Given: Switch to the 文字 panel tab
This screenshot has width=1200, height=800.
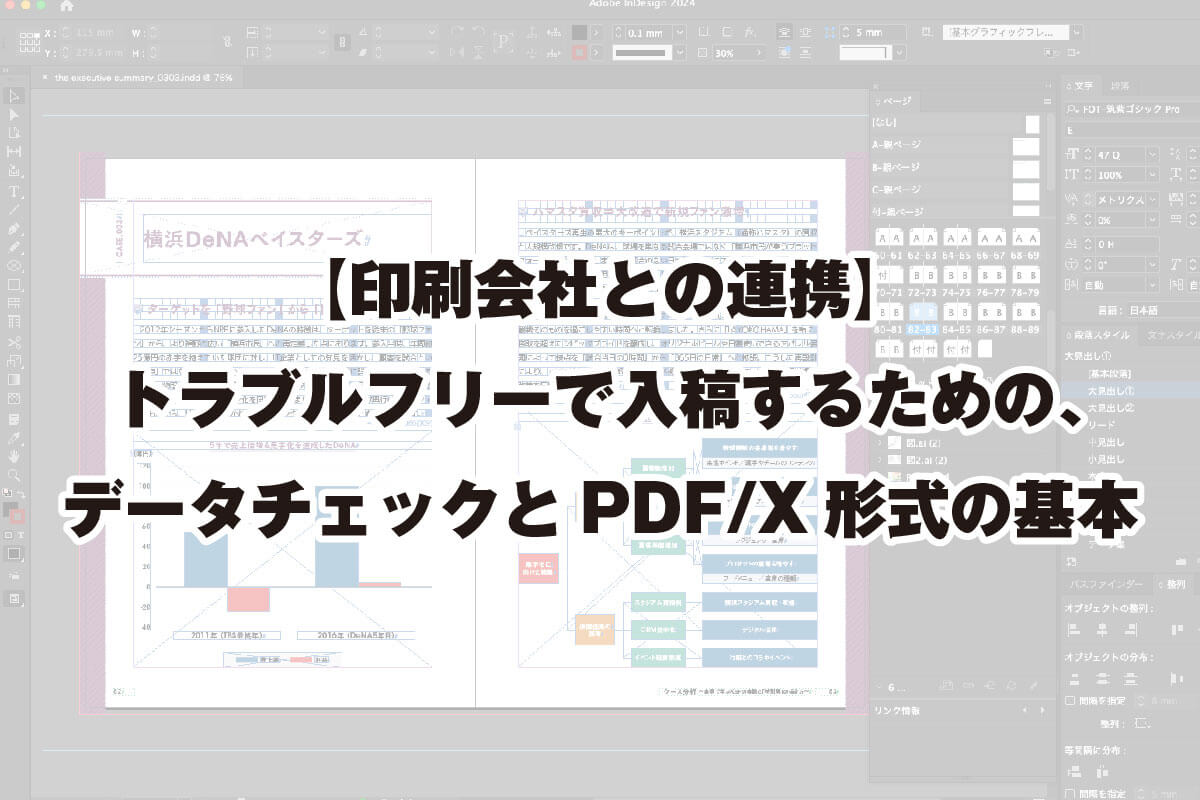Looking at the screenshot, I should point(1082,85).
